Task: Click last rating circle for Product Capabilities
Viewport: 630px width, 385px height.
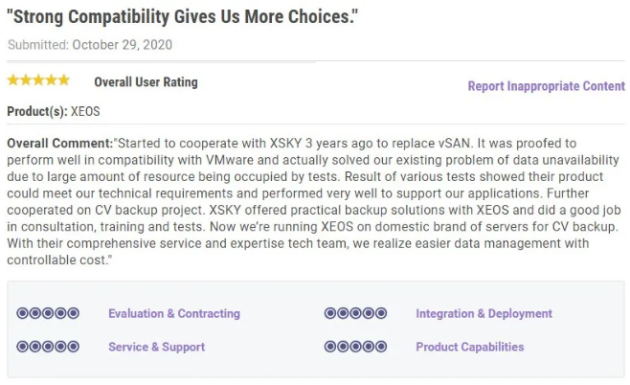Action: [x=381, y=346]
